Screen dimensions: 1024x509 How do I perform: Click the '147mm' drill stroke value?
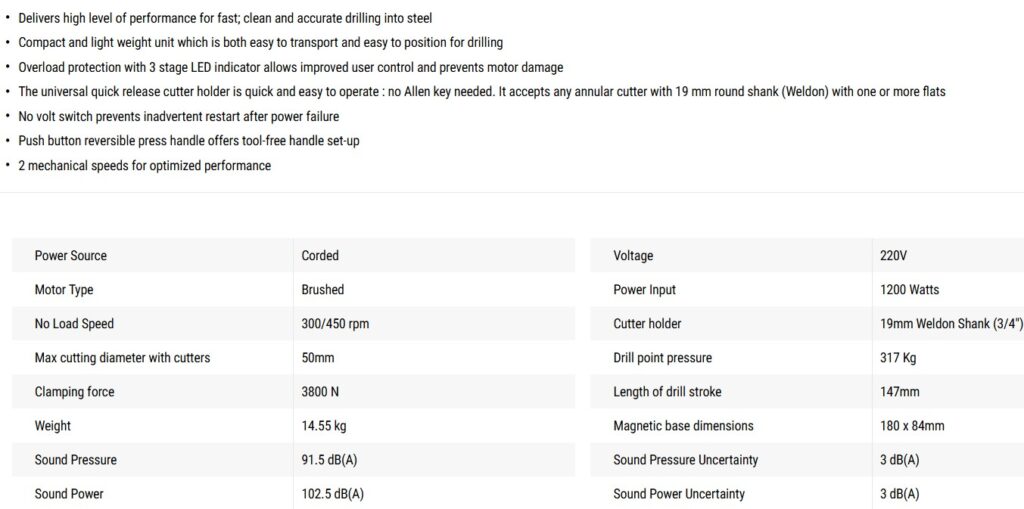pos(900,392)
